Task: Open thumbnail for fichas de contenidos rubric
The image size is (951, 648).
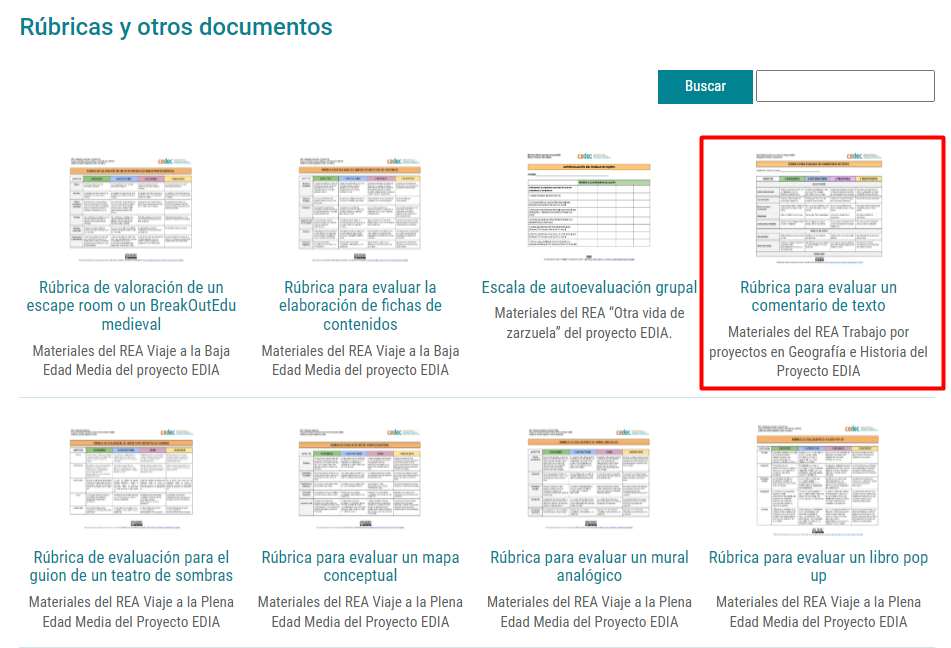Action: (360, 209)
